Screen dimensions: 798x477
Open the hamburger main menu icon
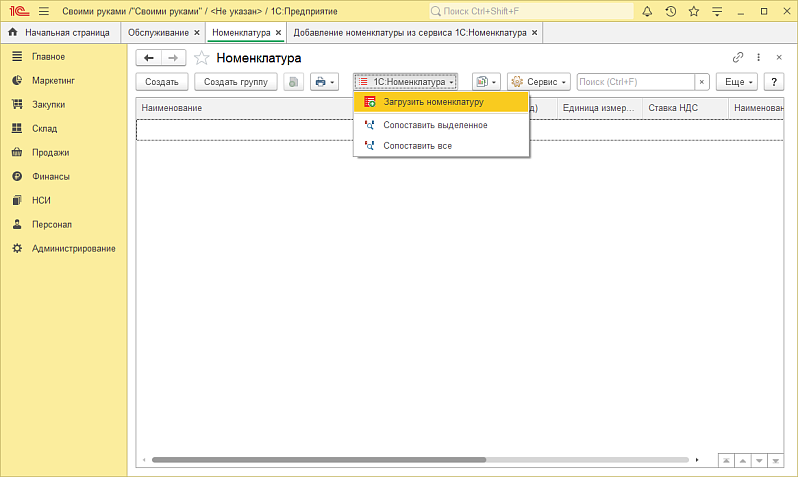pyautogui.click(x=44, y=11)
